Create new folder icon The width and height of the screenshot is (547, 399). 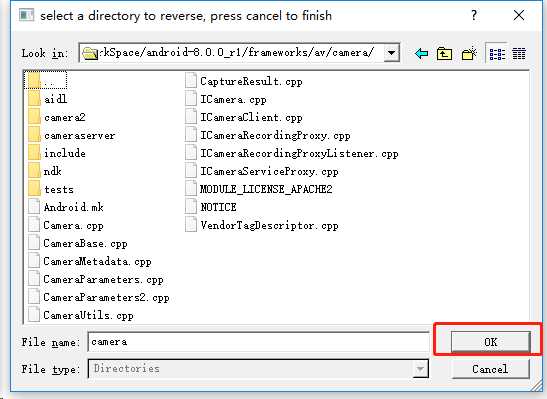(x=469, y=53)
